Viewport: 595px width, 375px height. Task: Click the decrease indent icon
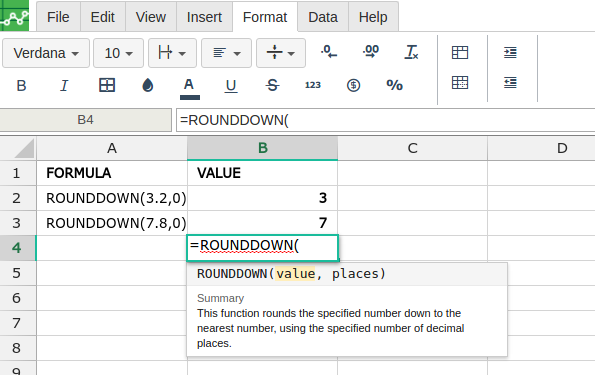click(x=510, y=82)
